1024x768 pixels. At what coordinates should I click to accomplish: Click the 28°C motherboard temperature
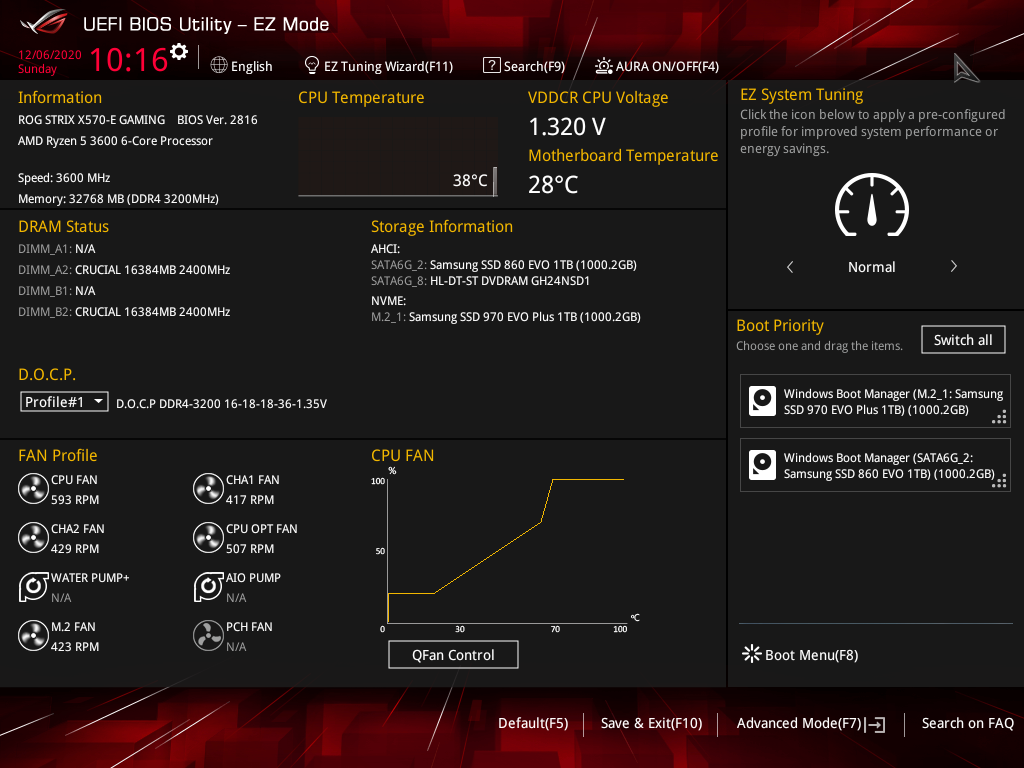click(x=553, y=185)
